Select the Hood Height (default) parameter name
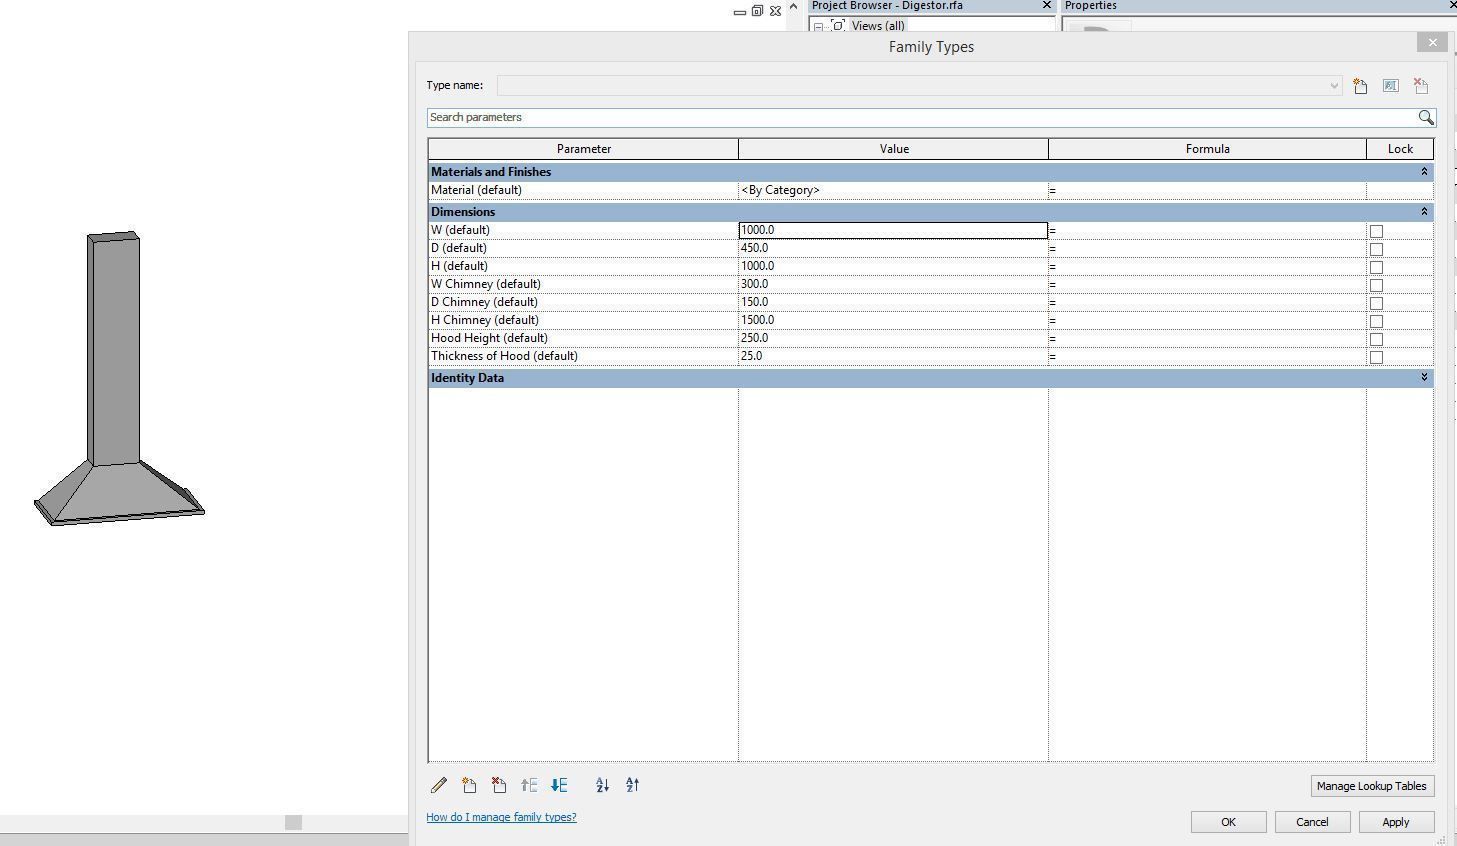 tap(583, 338)
